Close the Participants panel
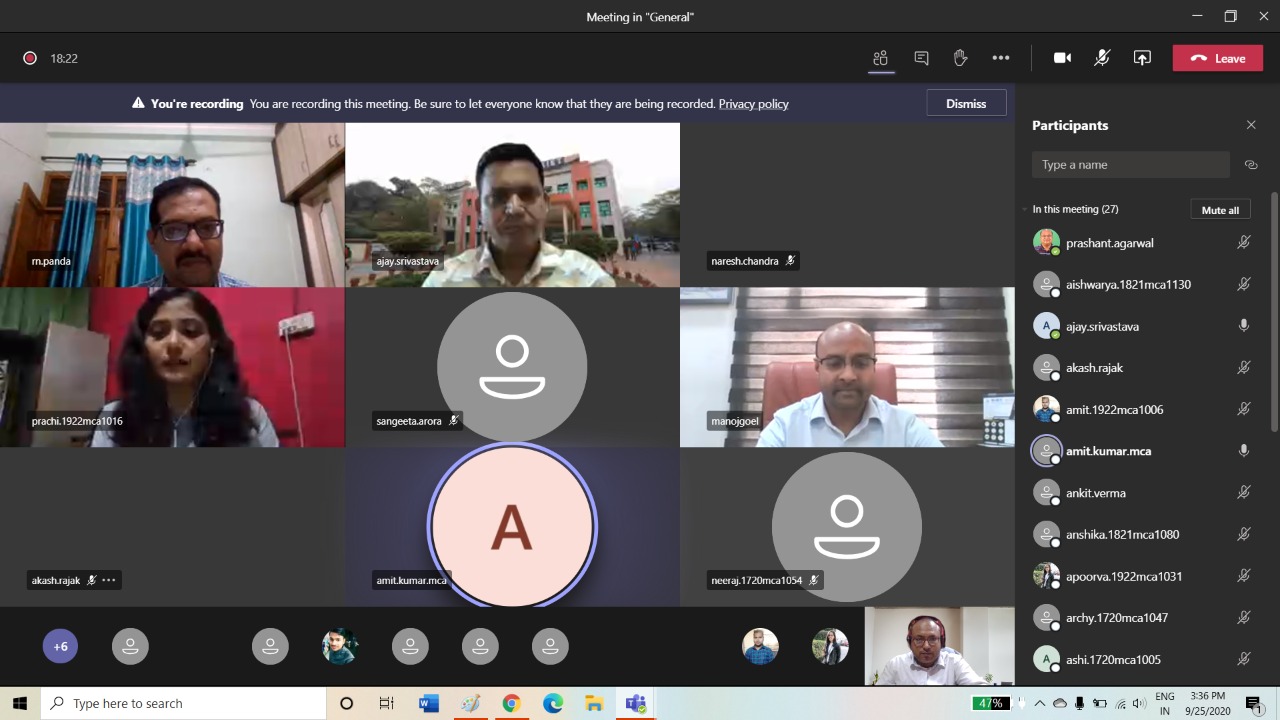Image resolution: width=1280 pixels, height=720 pixels. pyautogui.click(x=1250, y=125)
